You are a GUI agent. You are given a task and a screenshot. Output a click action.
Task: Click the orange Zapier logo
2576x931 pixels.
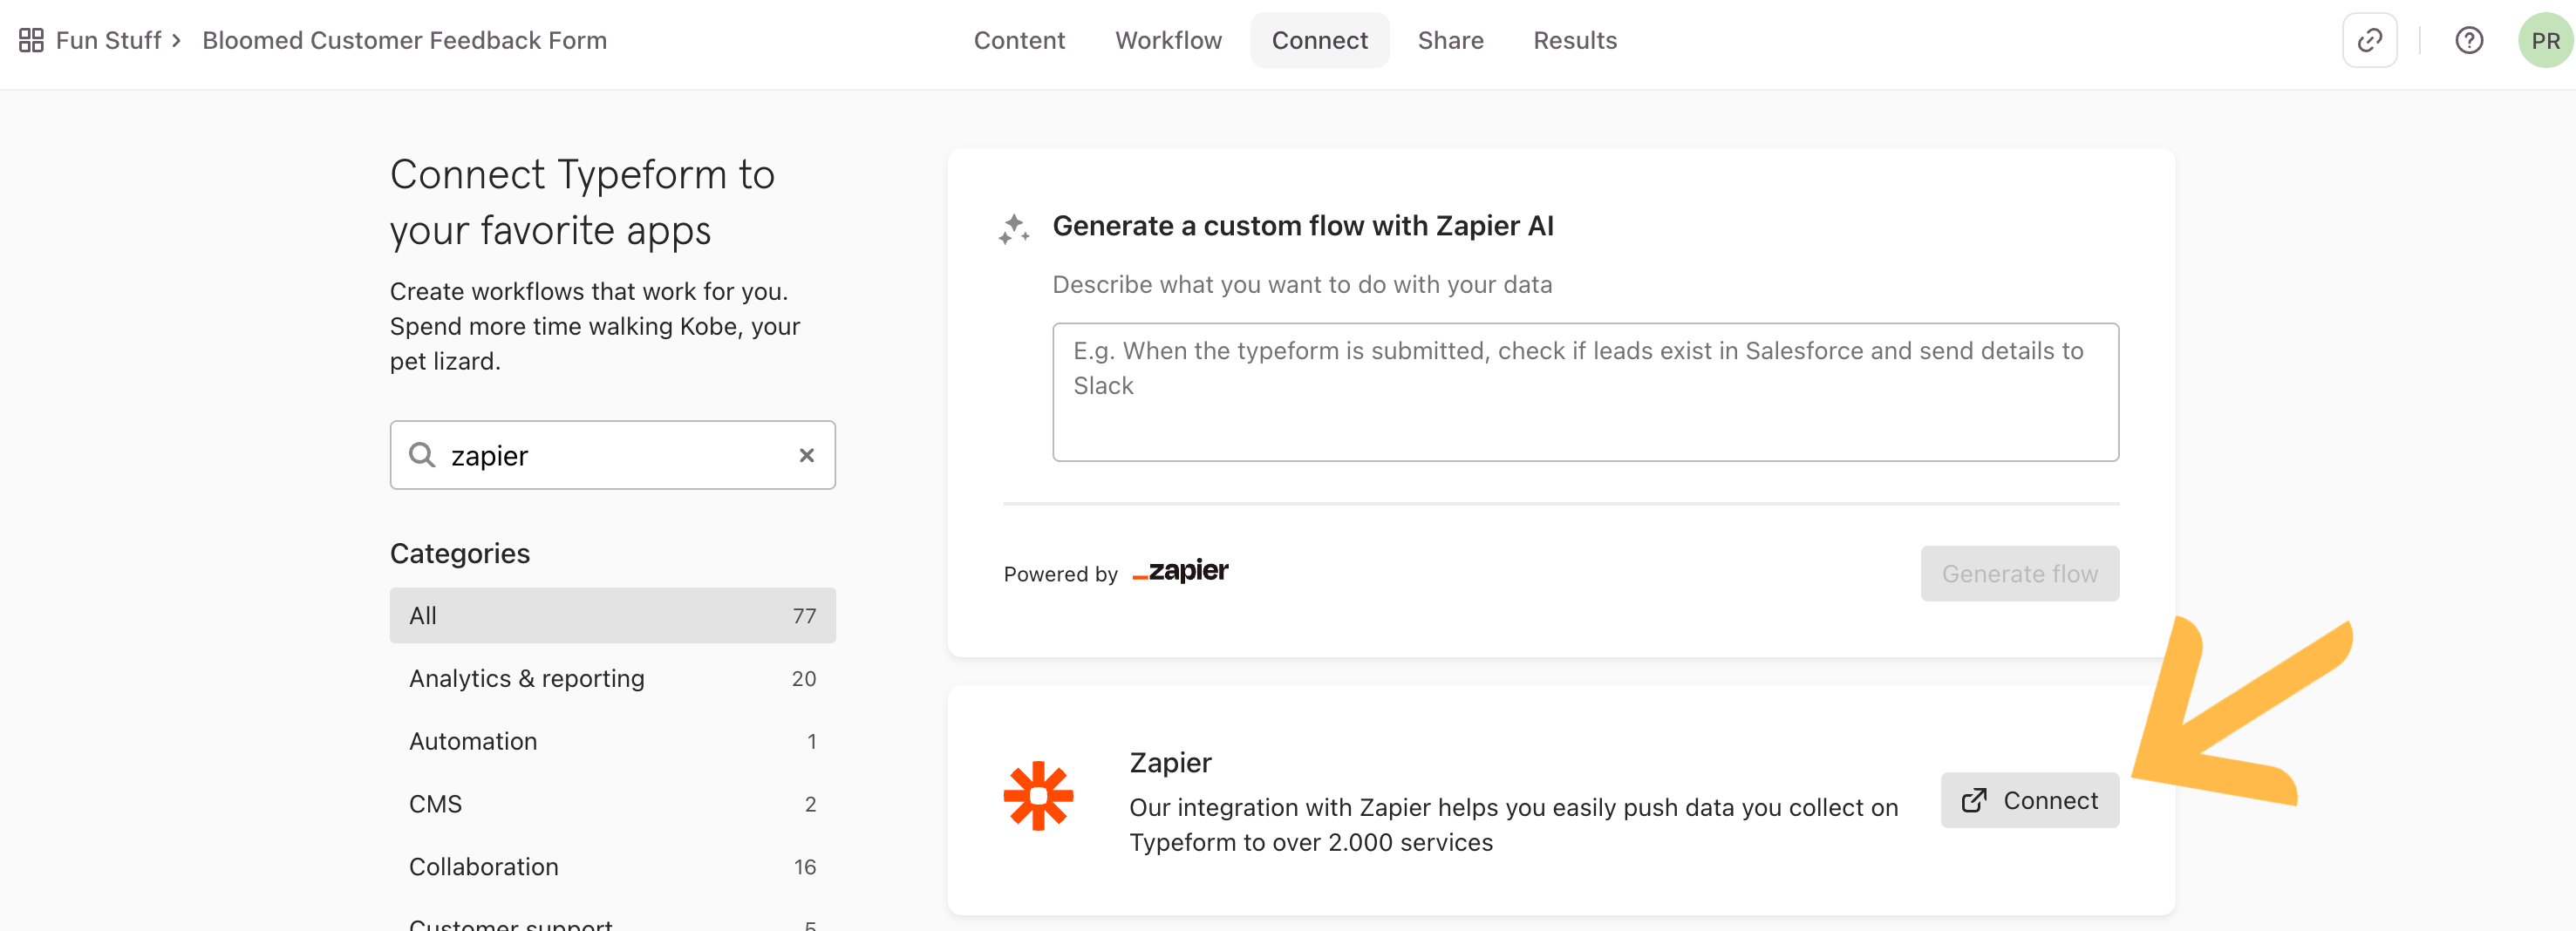[1038, 796]
